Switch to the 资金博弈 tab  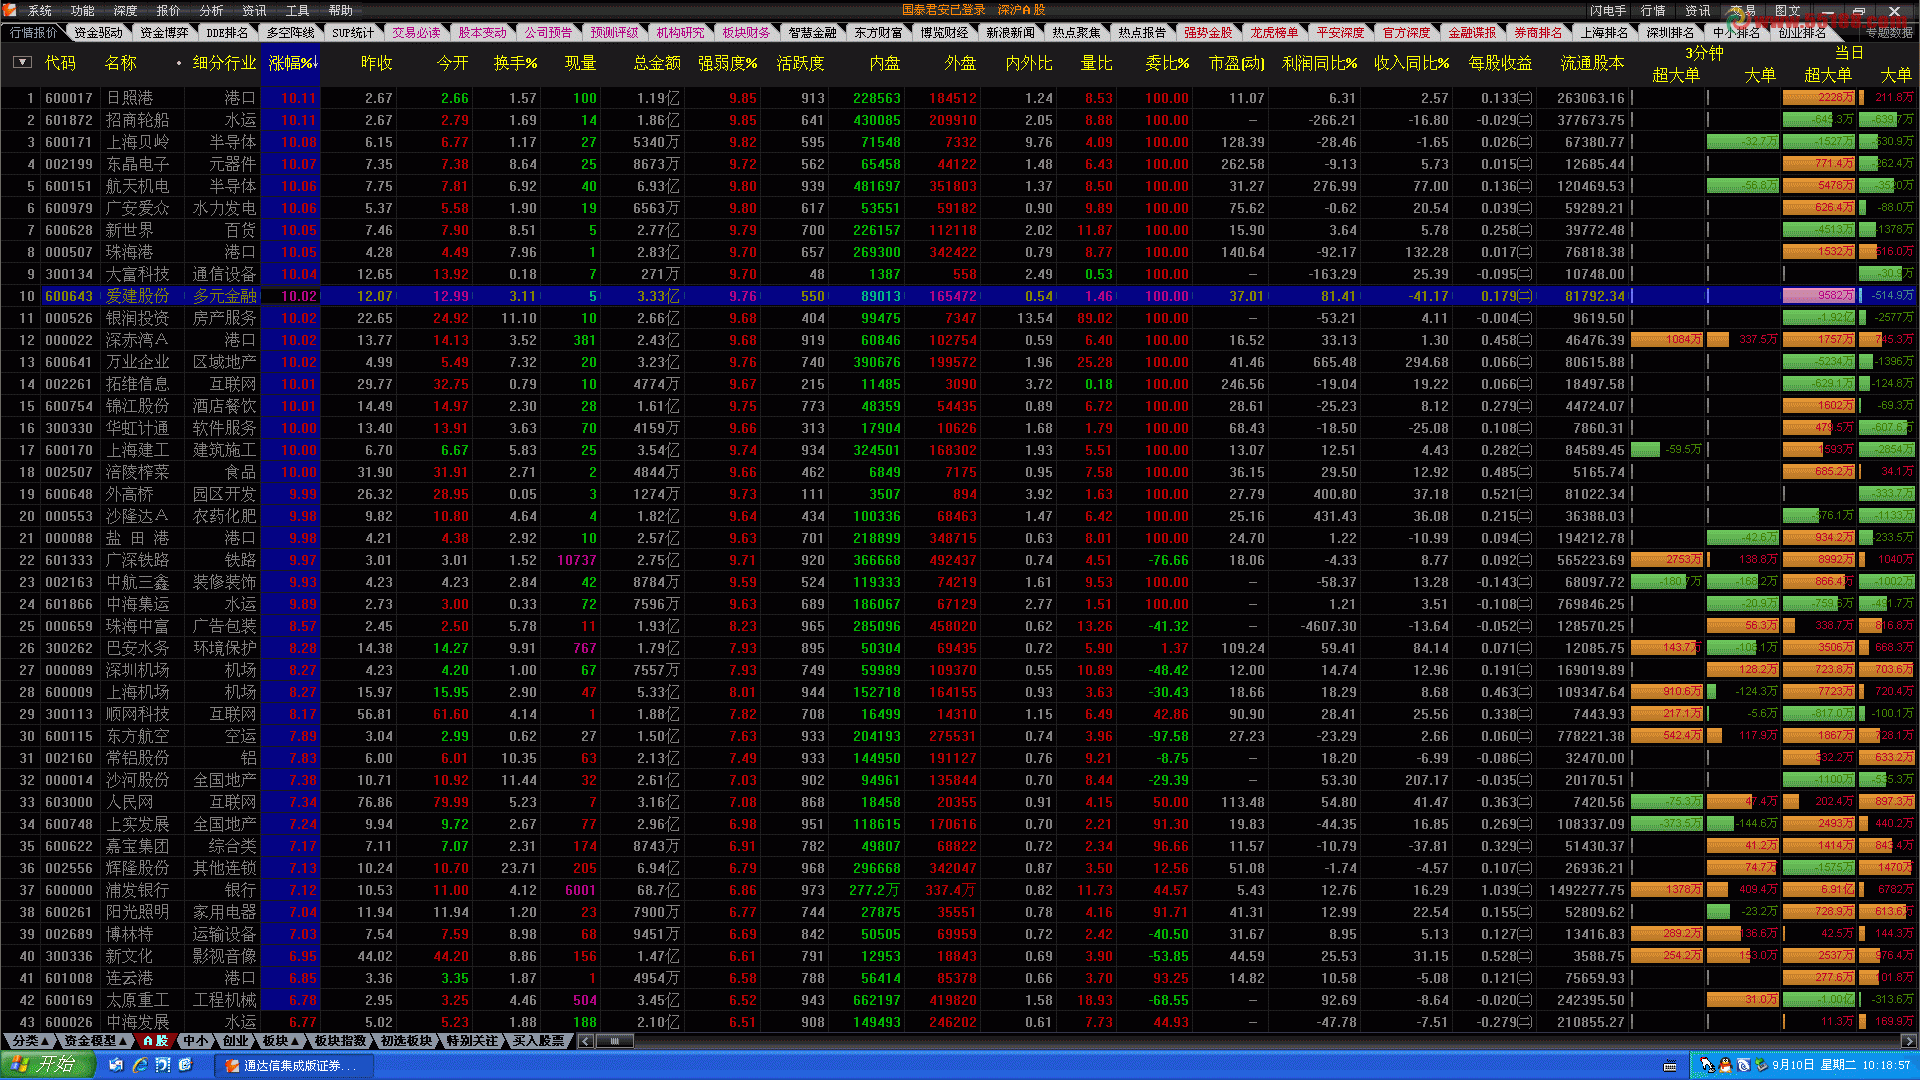[164, 32]
